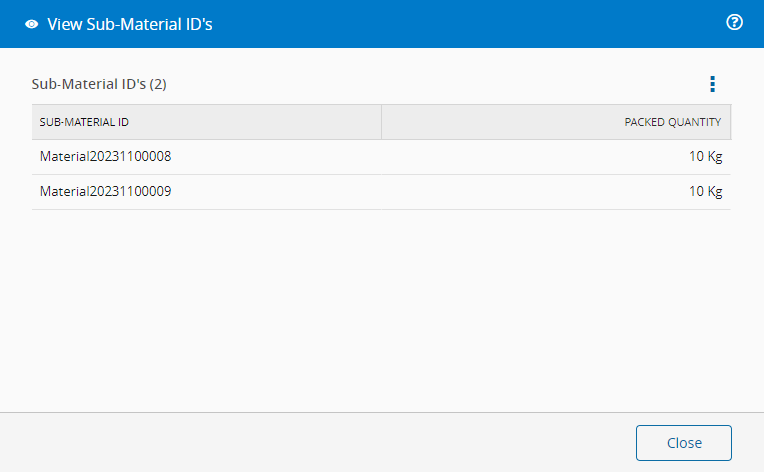Screen dimensions: 764x472
Task: Click packed quantity of Material20231100009
Action: click(x=705, y=192)
